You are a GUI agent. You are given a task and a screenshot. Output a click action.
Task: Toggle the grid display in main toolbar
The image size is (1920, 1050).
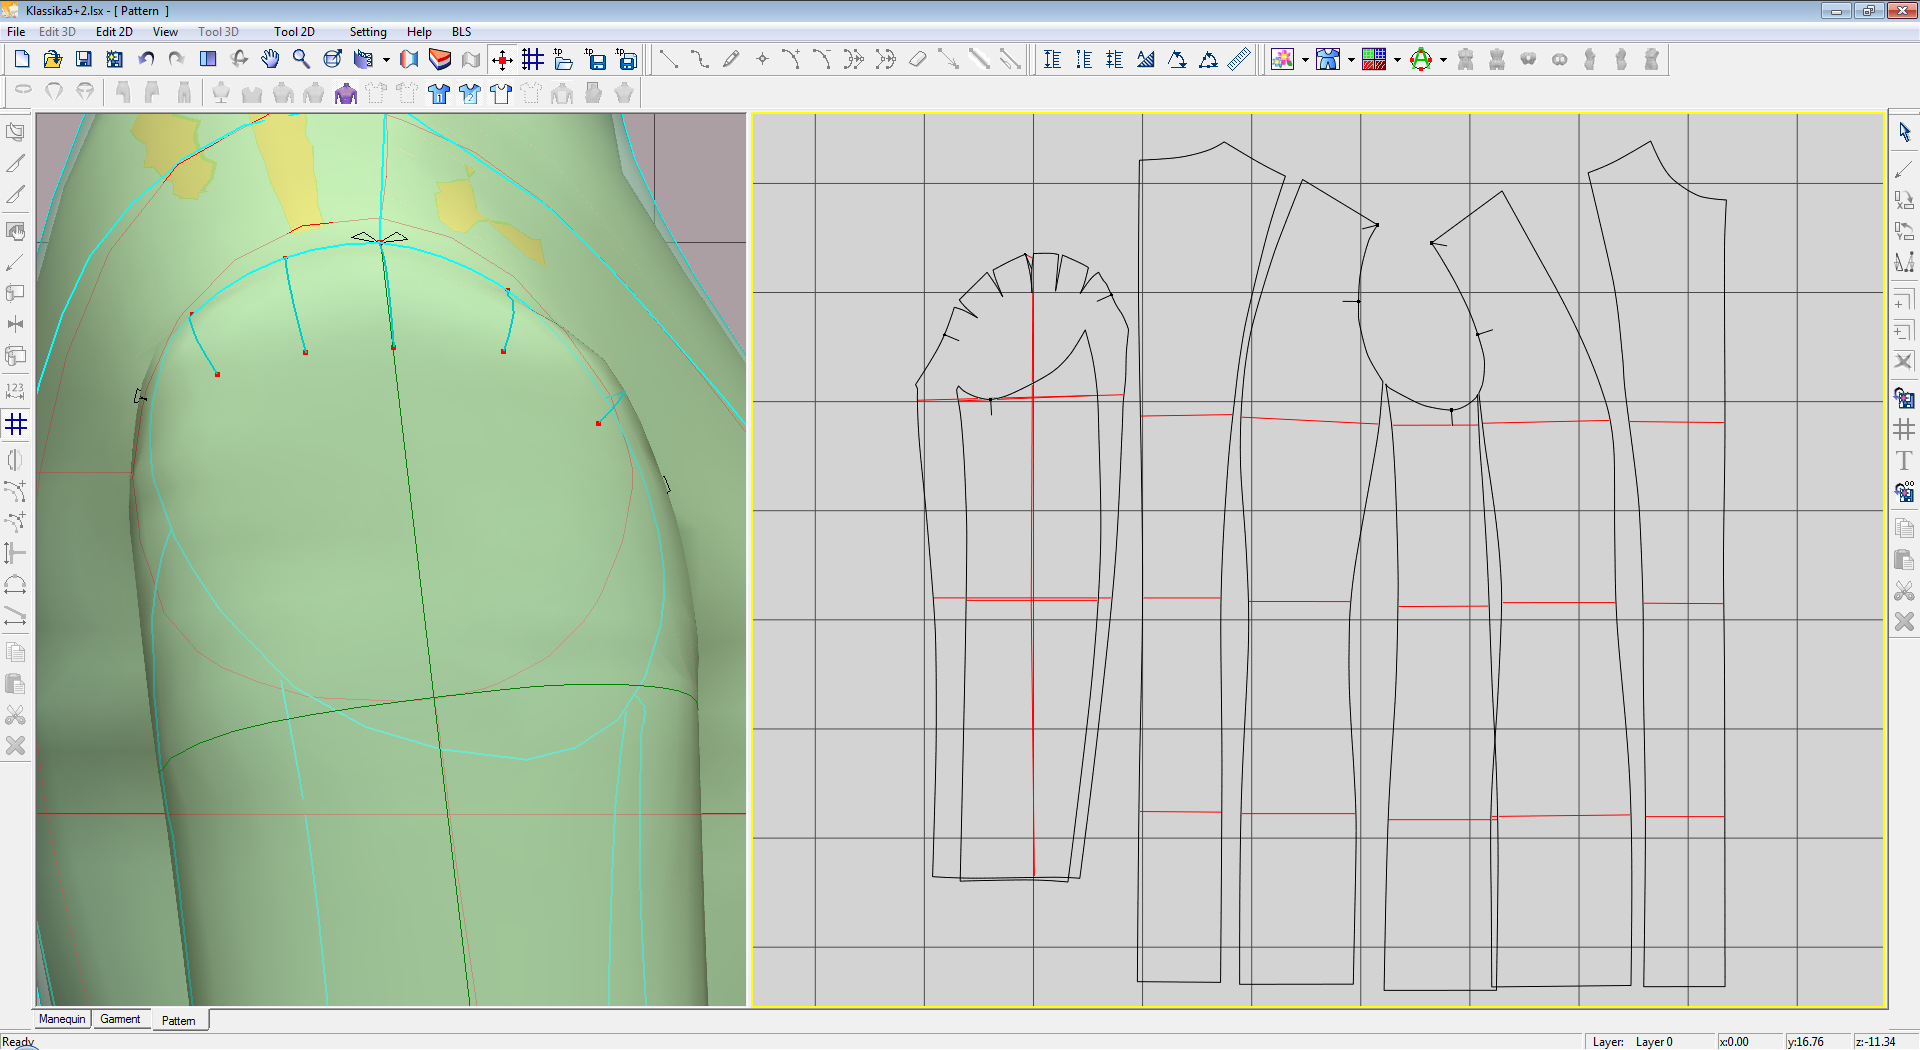coord(533,60)
